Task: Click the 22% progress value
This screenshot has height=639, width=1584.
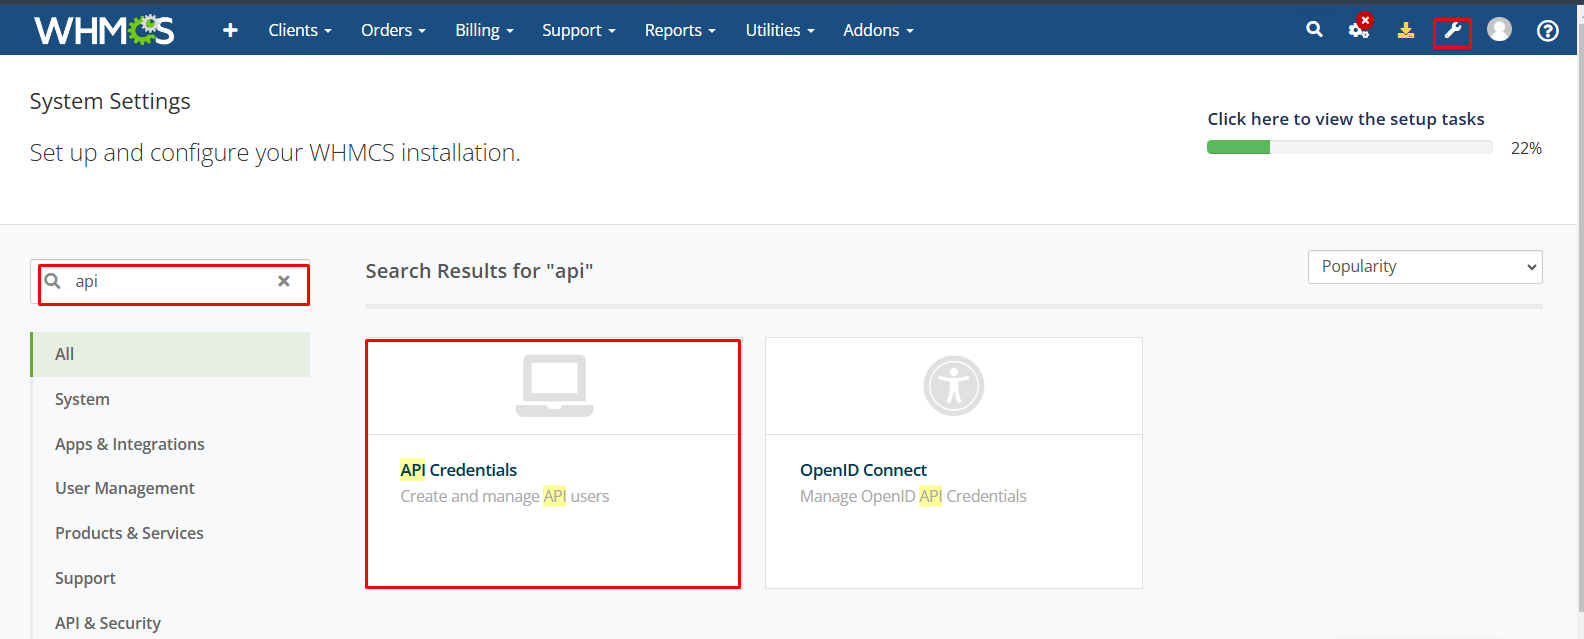Action: pyautogui.click(x=1526, y=148)
